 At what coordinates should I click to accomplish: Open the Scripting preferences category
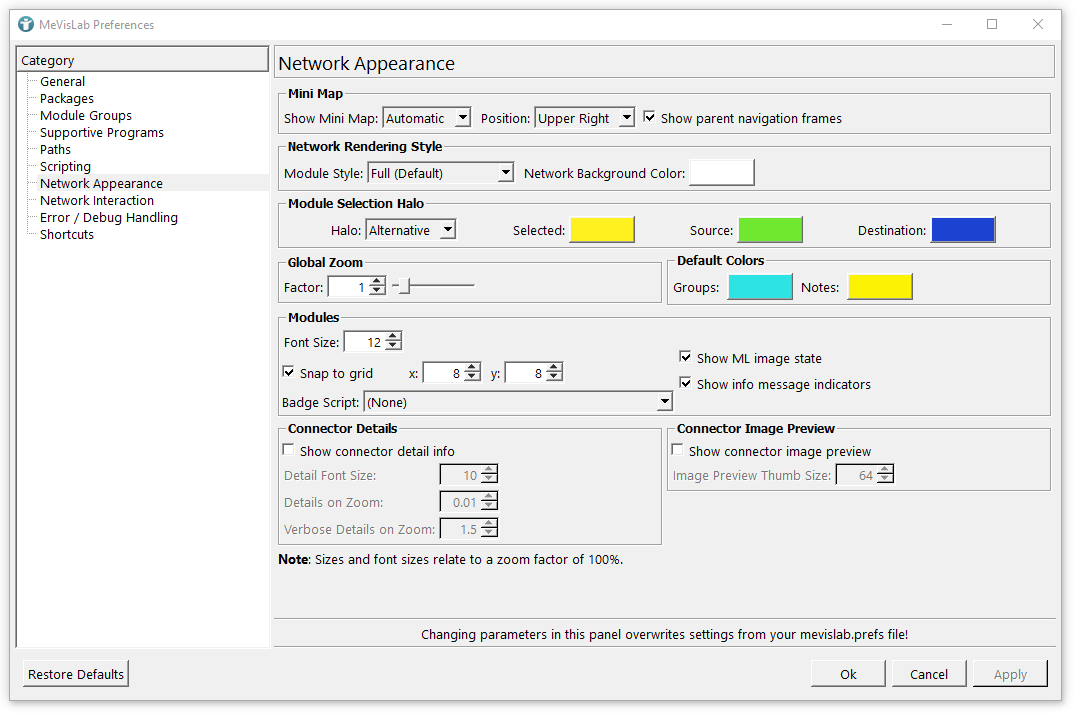click(65, 166)
